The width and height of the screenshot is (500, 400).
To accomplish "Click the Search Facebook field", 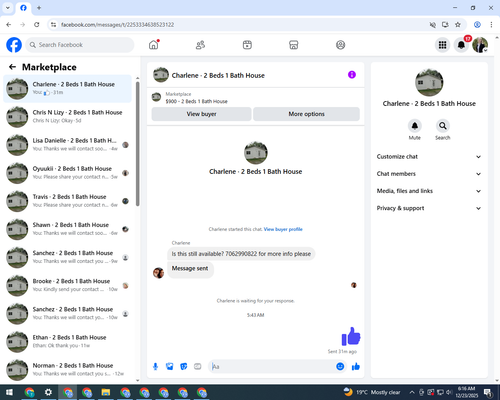I will coord(80,45).
